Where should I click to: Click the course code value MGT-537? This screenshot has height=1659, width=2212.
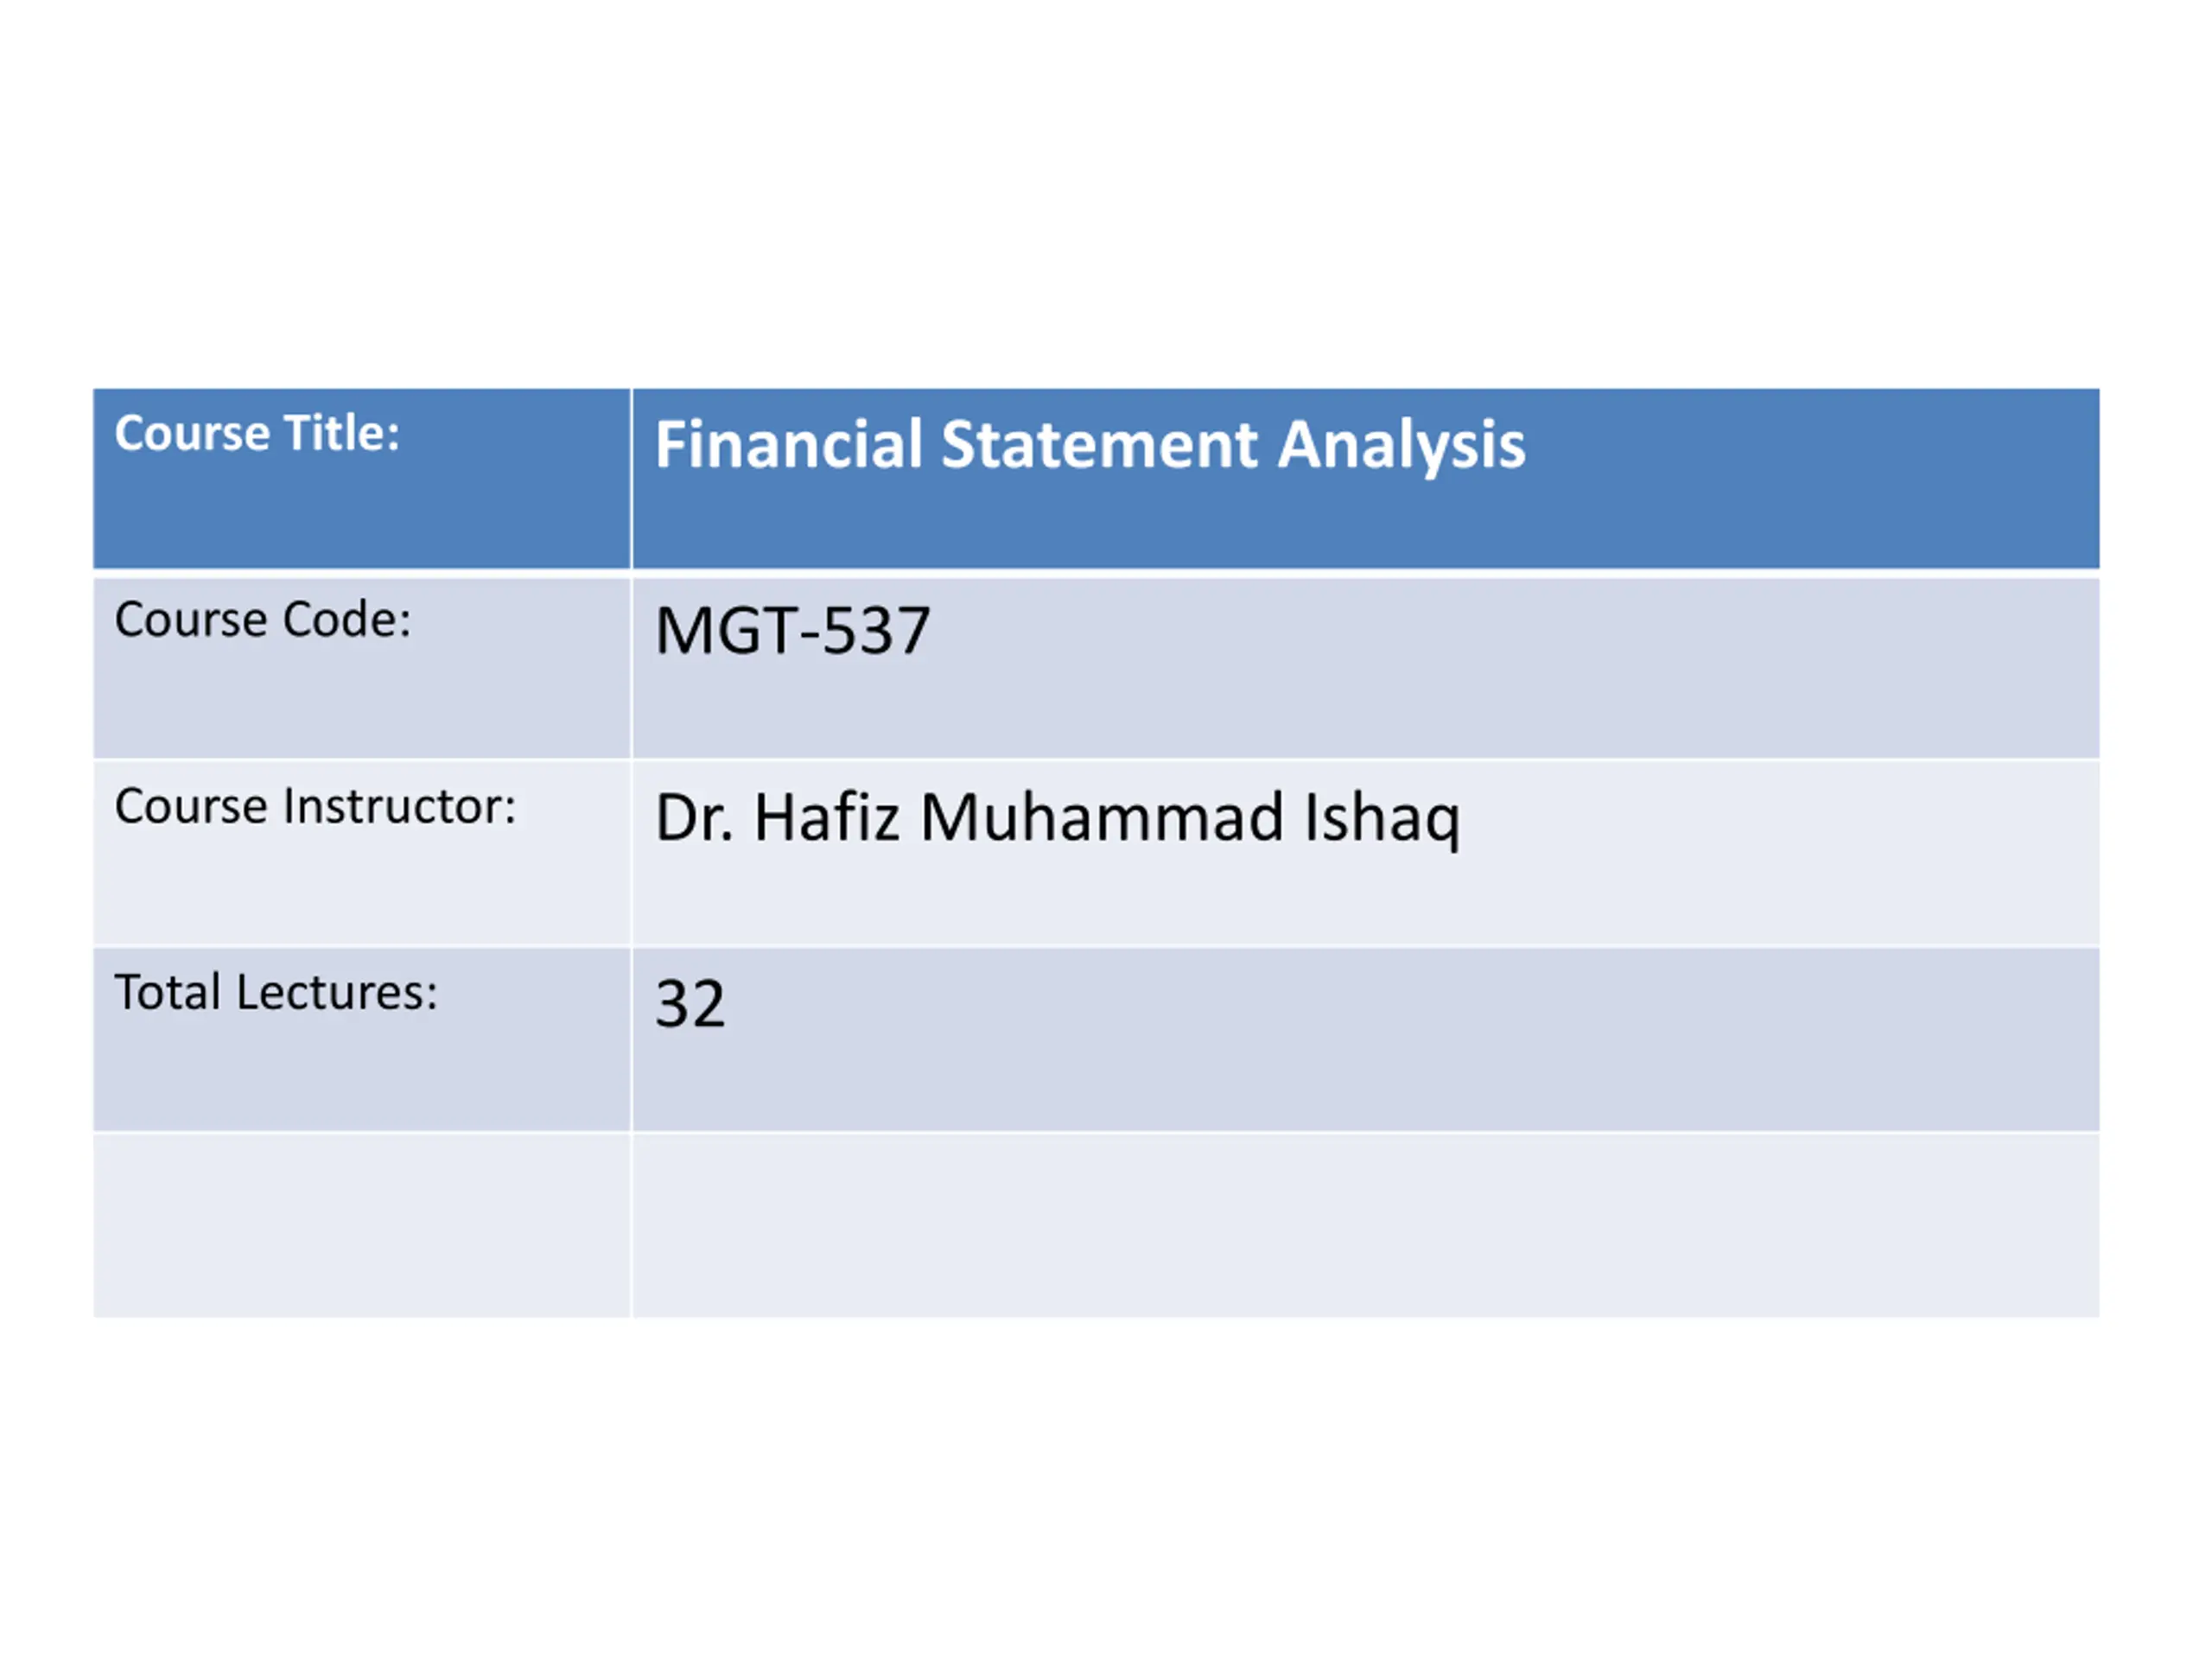coord(792,632)
